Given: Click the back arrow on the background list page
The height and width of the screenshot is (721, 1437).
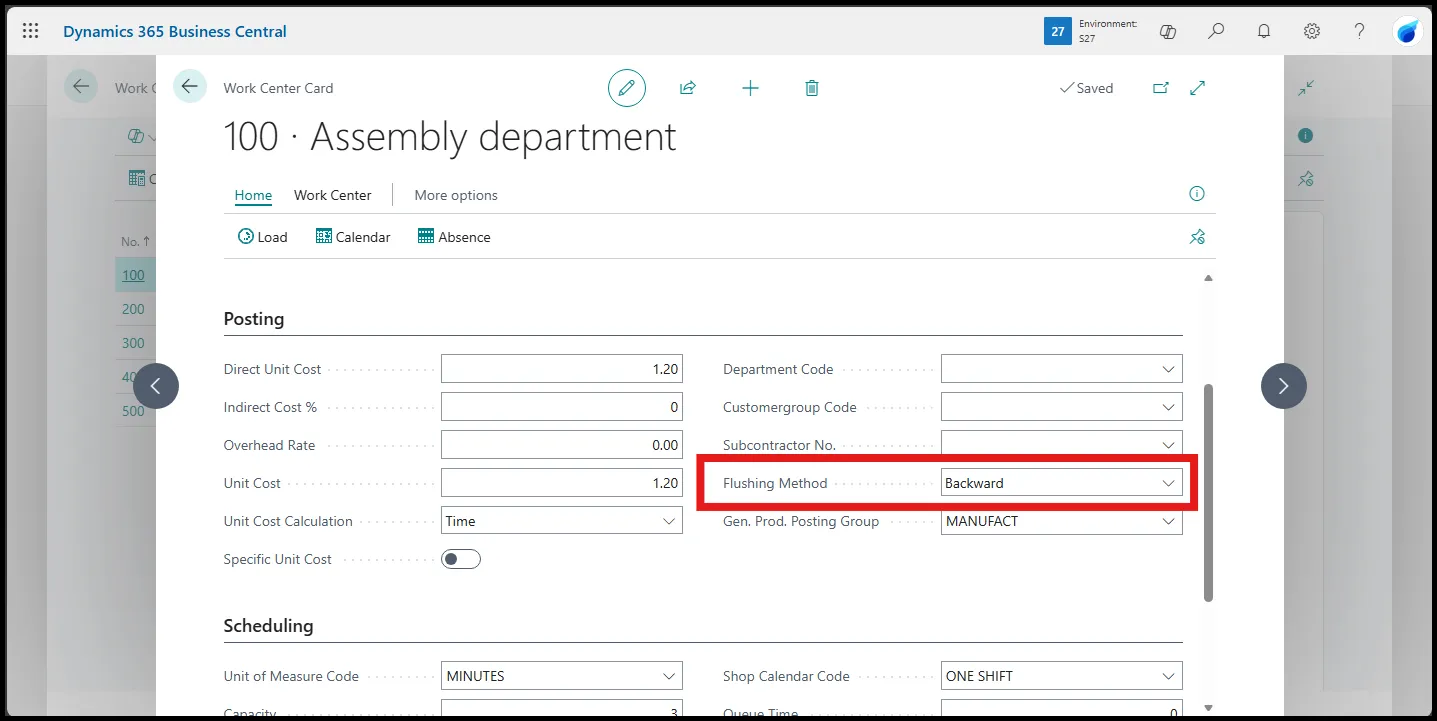Looking at the screenshot, I should click(81, 87).
